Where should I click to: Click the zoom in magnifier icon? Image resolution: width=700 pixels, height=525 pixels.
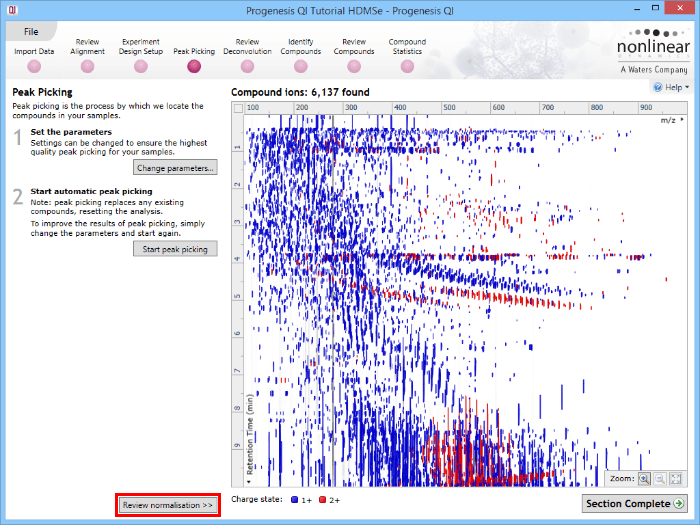(x=644, y=479)
